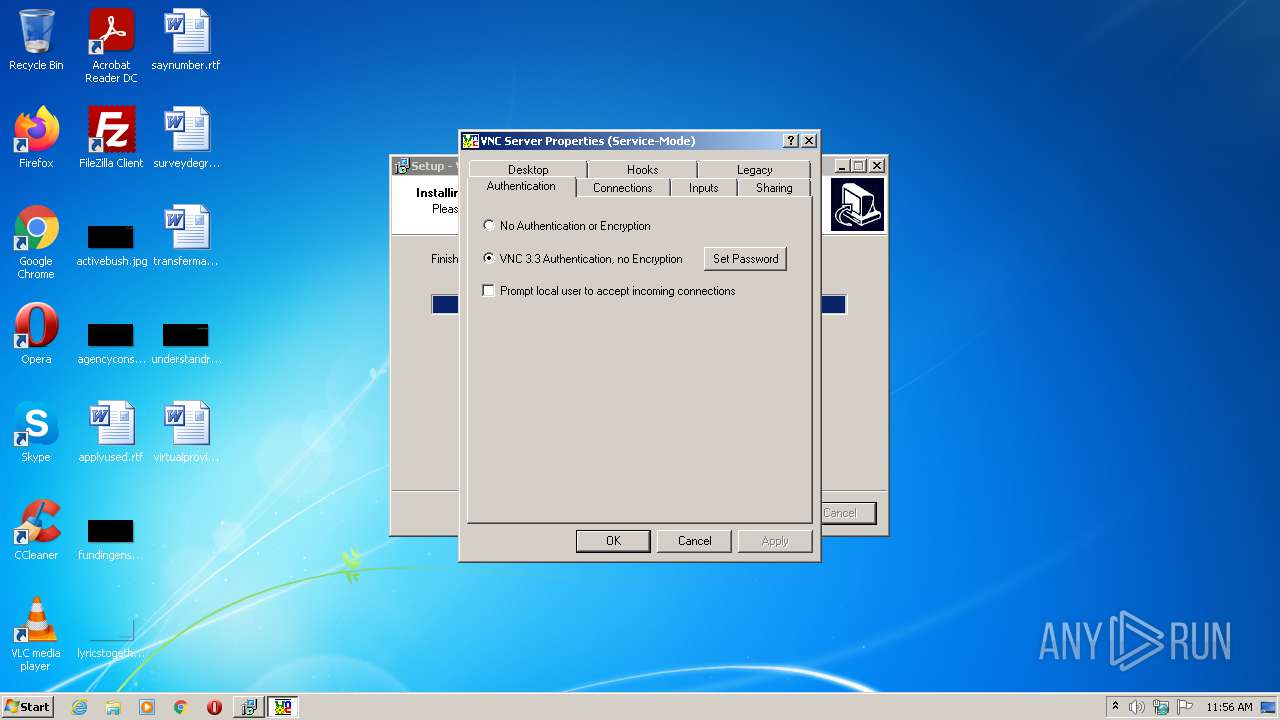This screenshot has height=720, width=1280.
Task: Select saynumber.rtf file on desktop
Action: 186,40
